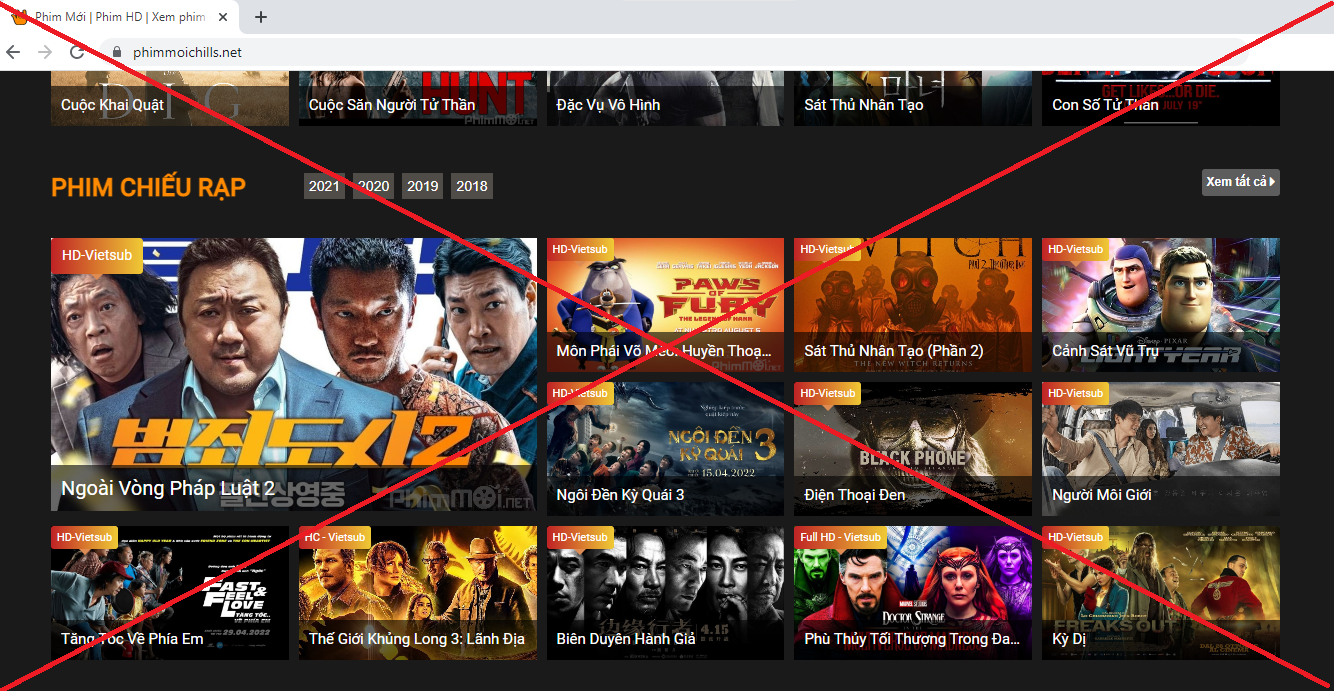Screen dimensions: 1334x691
Task: Open Biên Duyên Hành Giả thumbnail
Action: (665, 593)
